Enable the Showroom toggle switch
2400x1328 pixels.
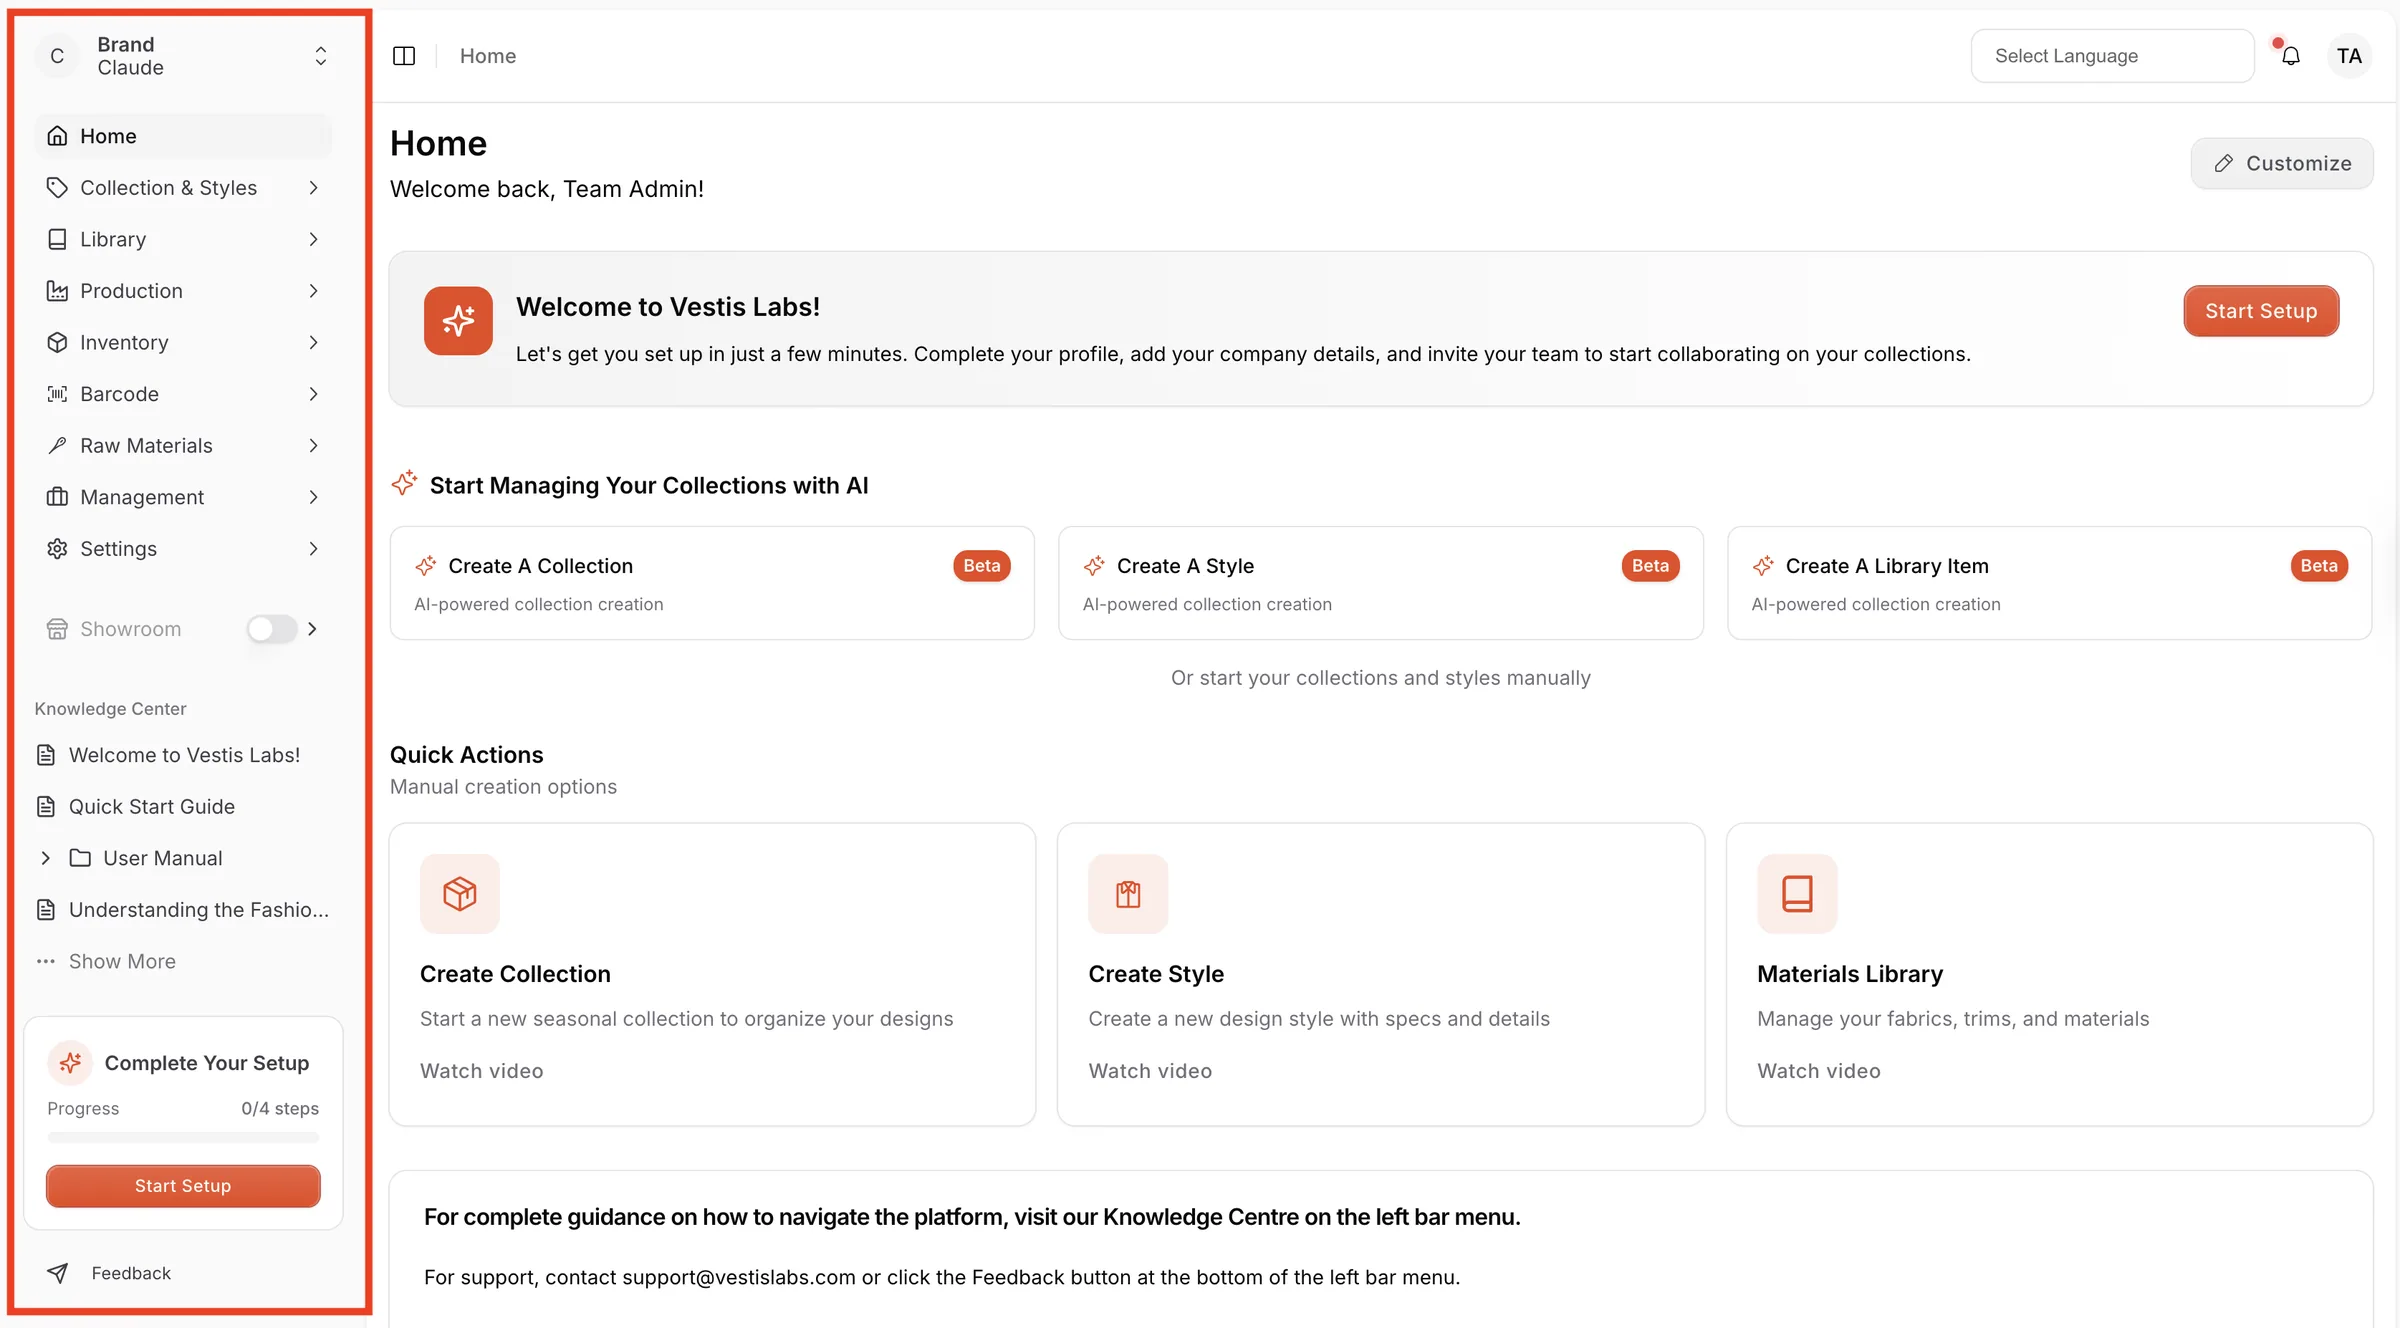272,629
